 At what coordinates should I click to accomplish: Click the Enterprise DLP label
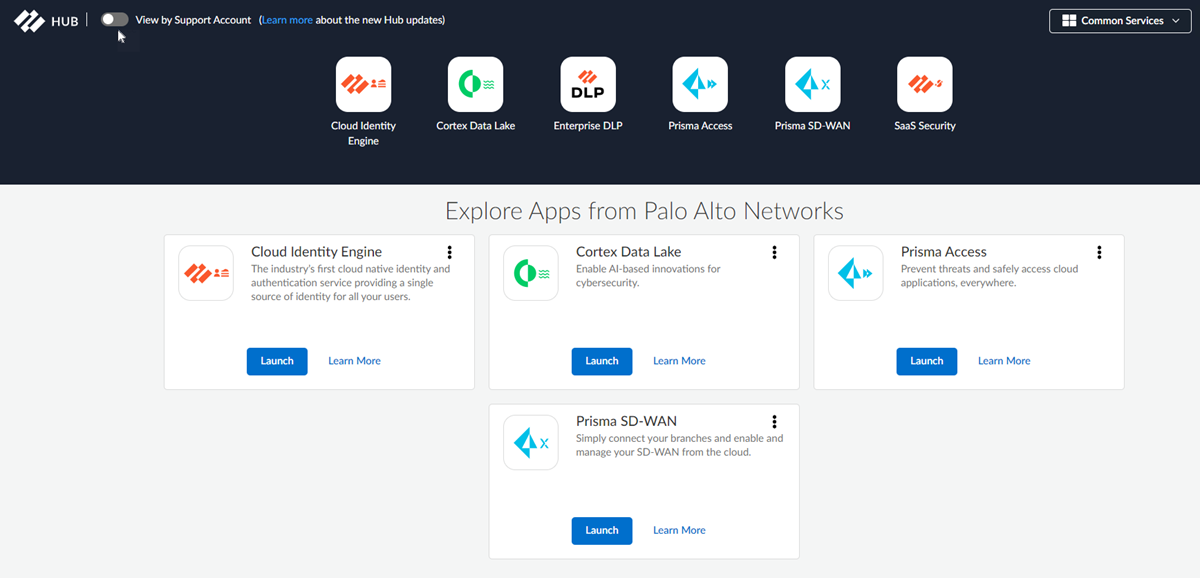coord(588,126)
